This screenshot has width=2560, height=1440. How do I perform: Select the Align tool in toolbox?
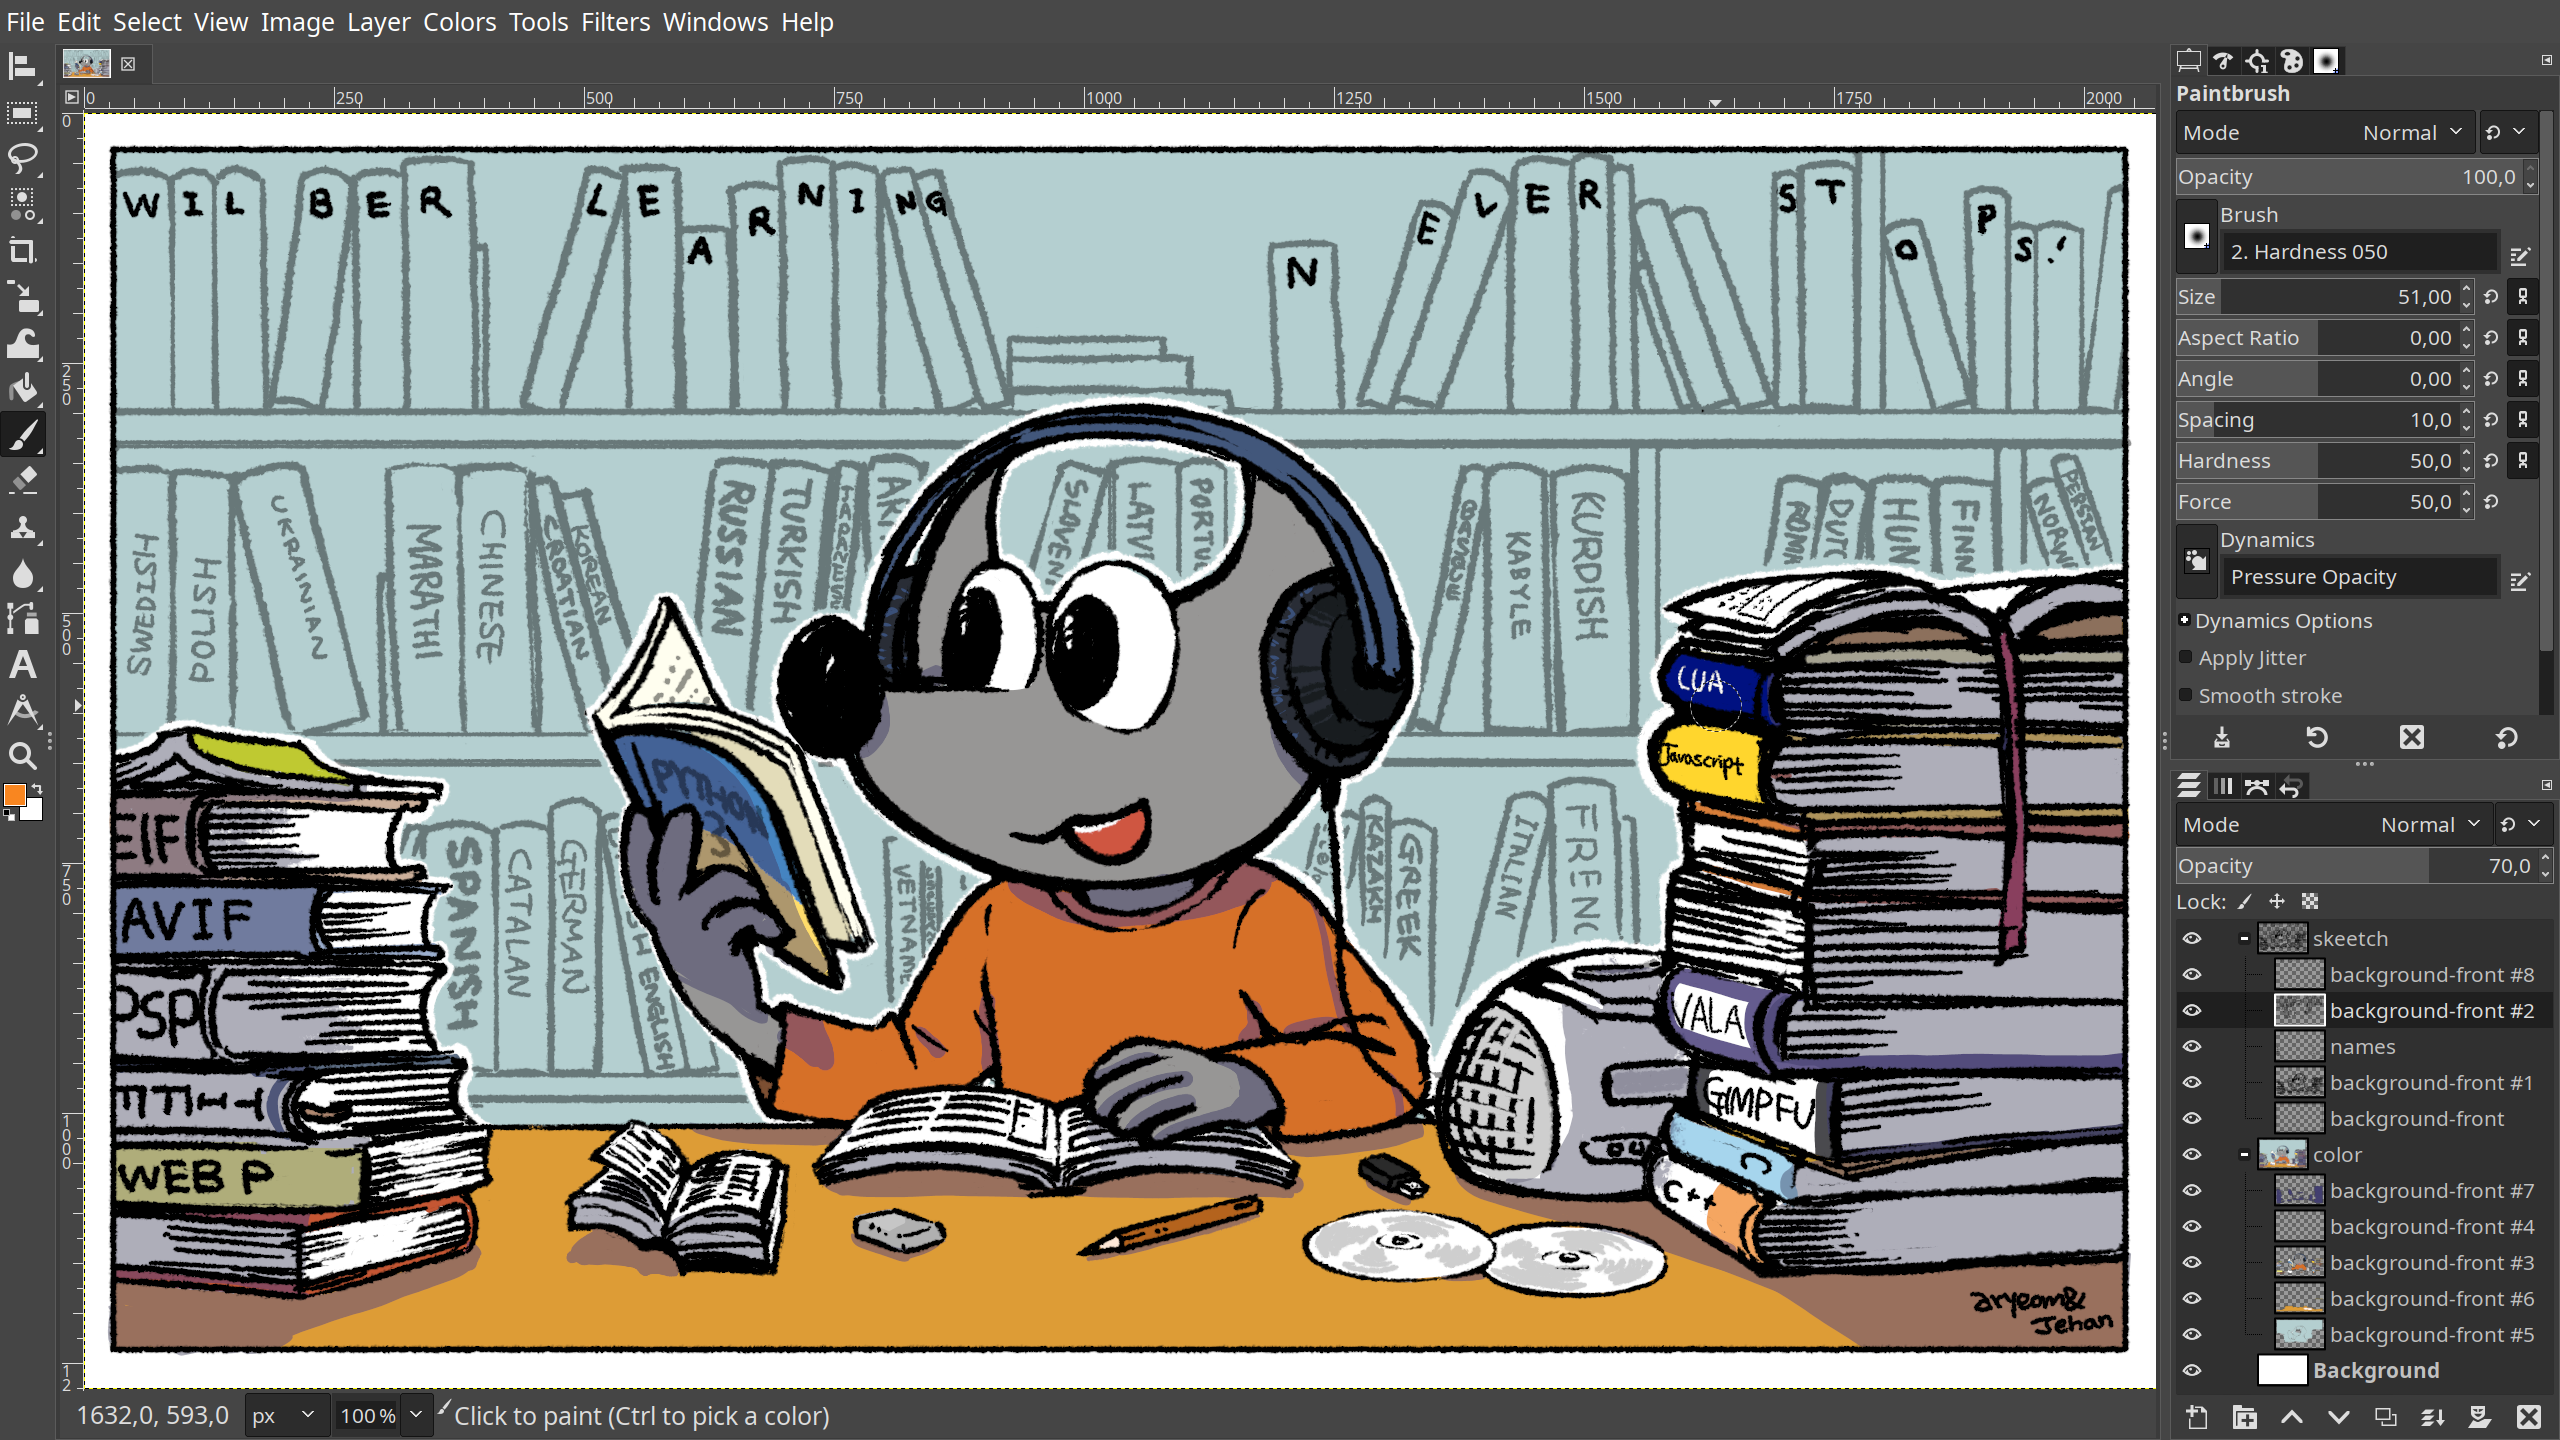[22, 67]
